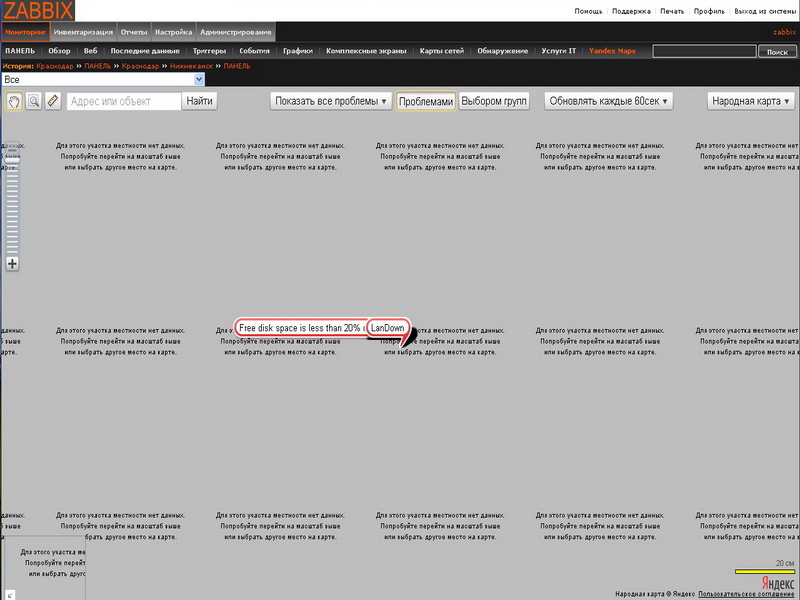Open the Инвентаризация tab

click(83, 32)
